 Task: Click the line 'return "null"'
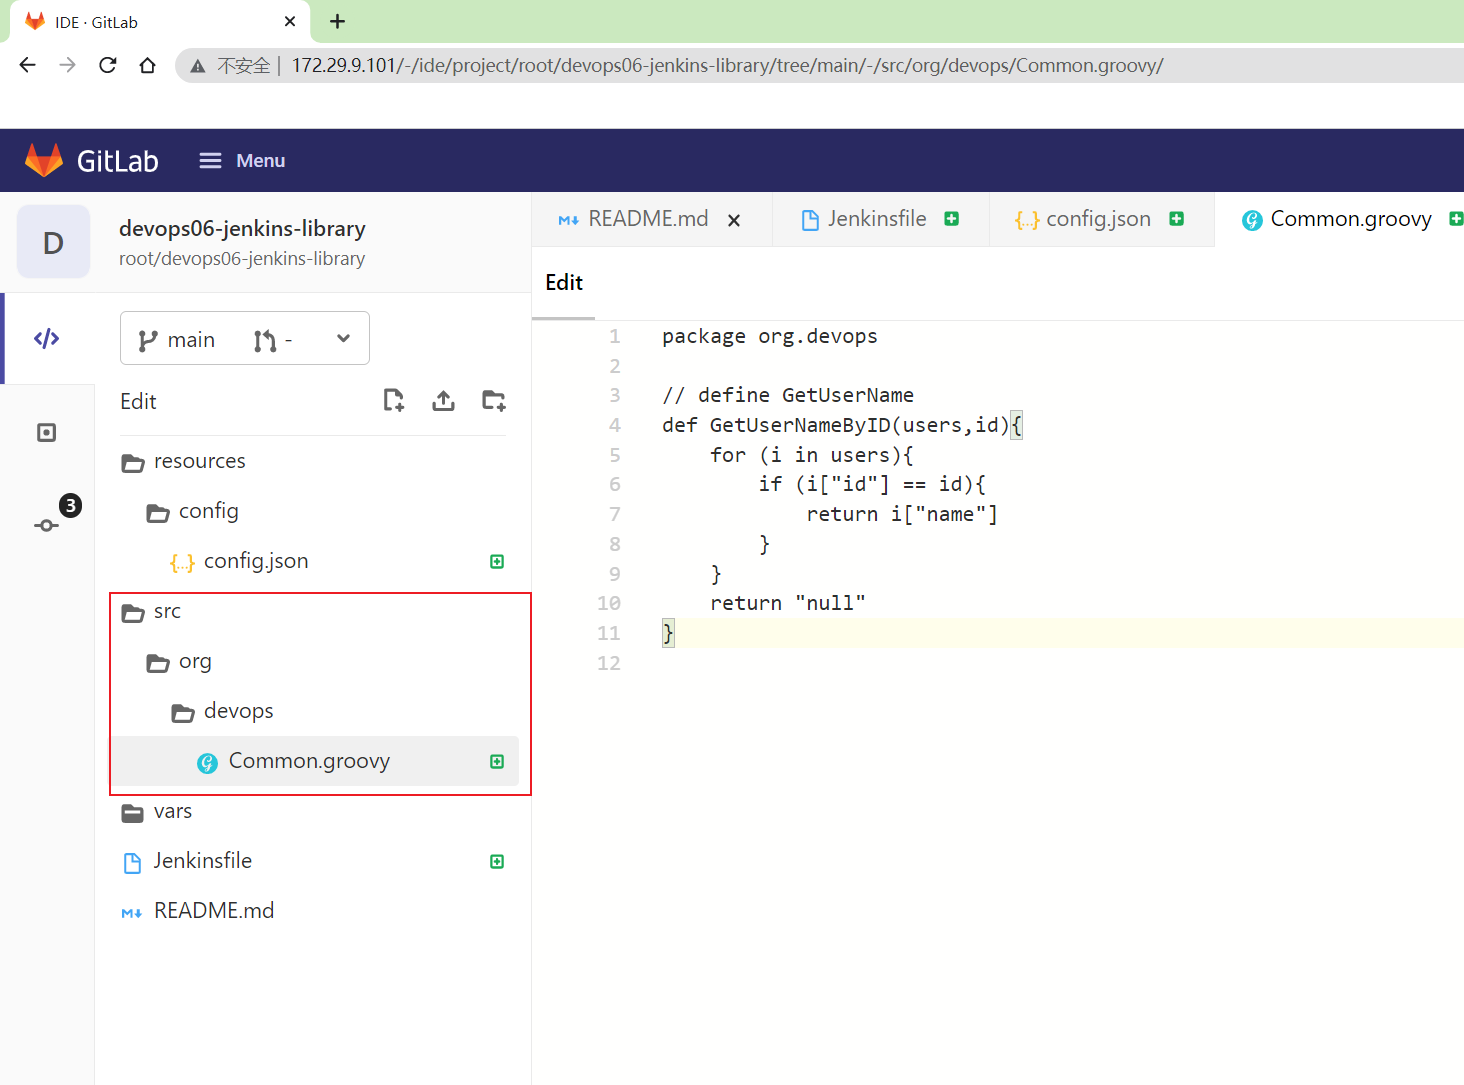(x=788, y=604)
